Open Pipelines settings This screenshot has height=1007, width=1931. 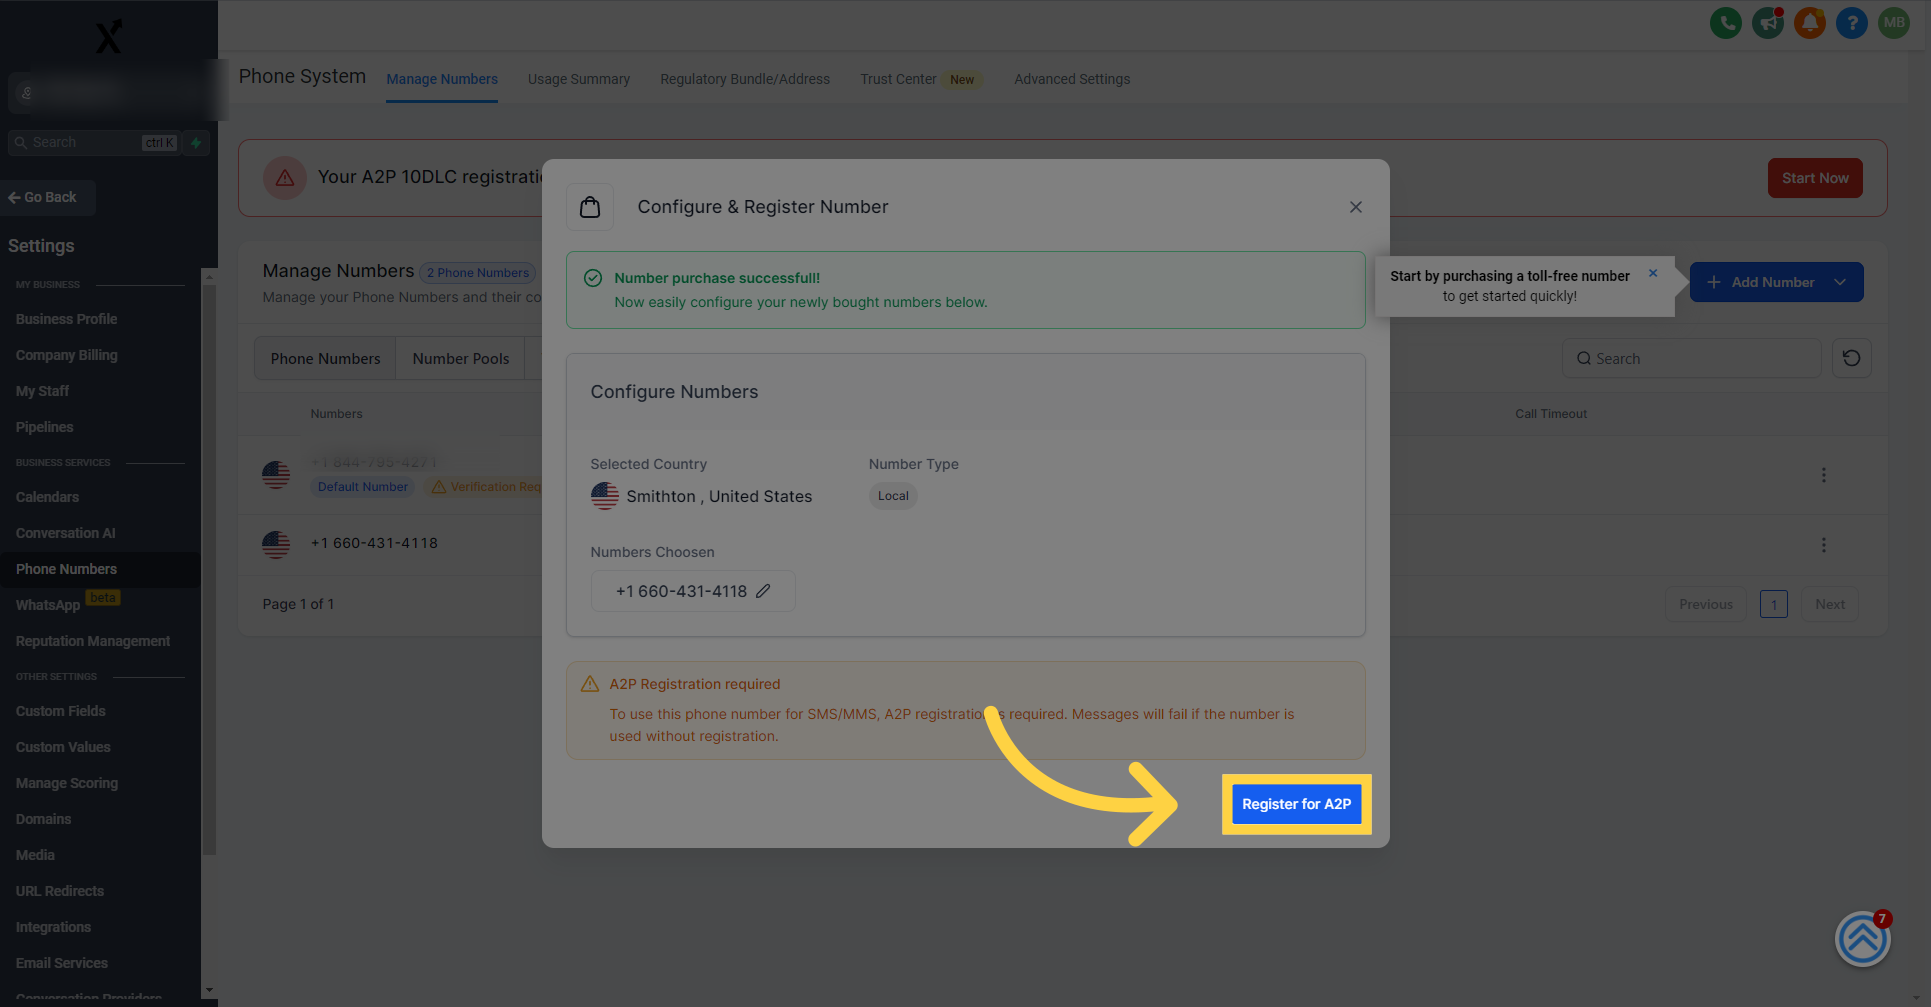(x=45, y=427)
